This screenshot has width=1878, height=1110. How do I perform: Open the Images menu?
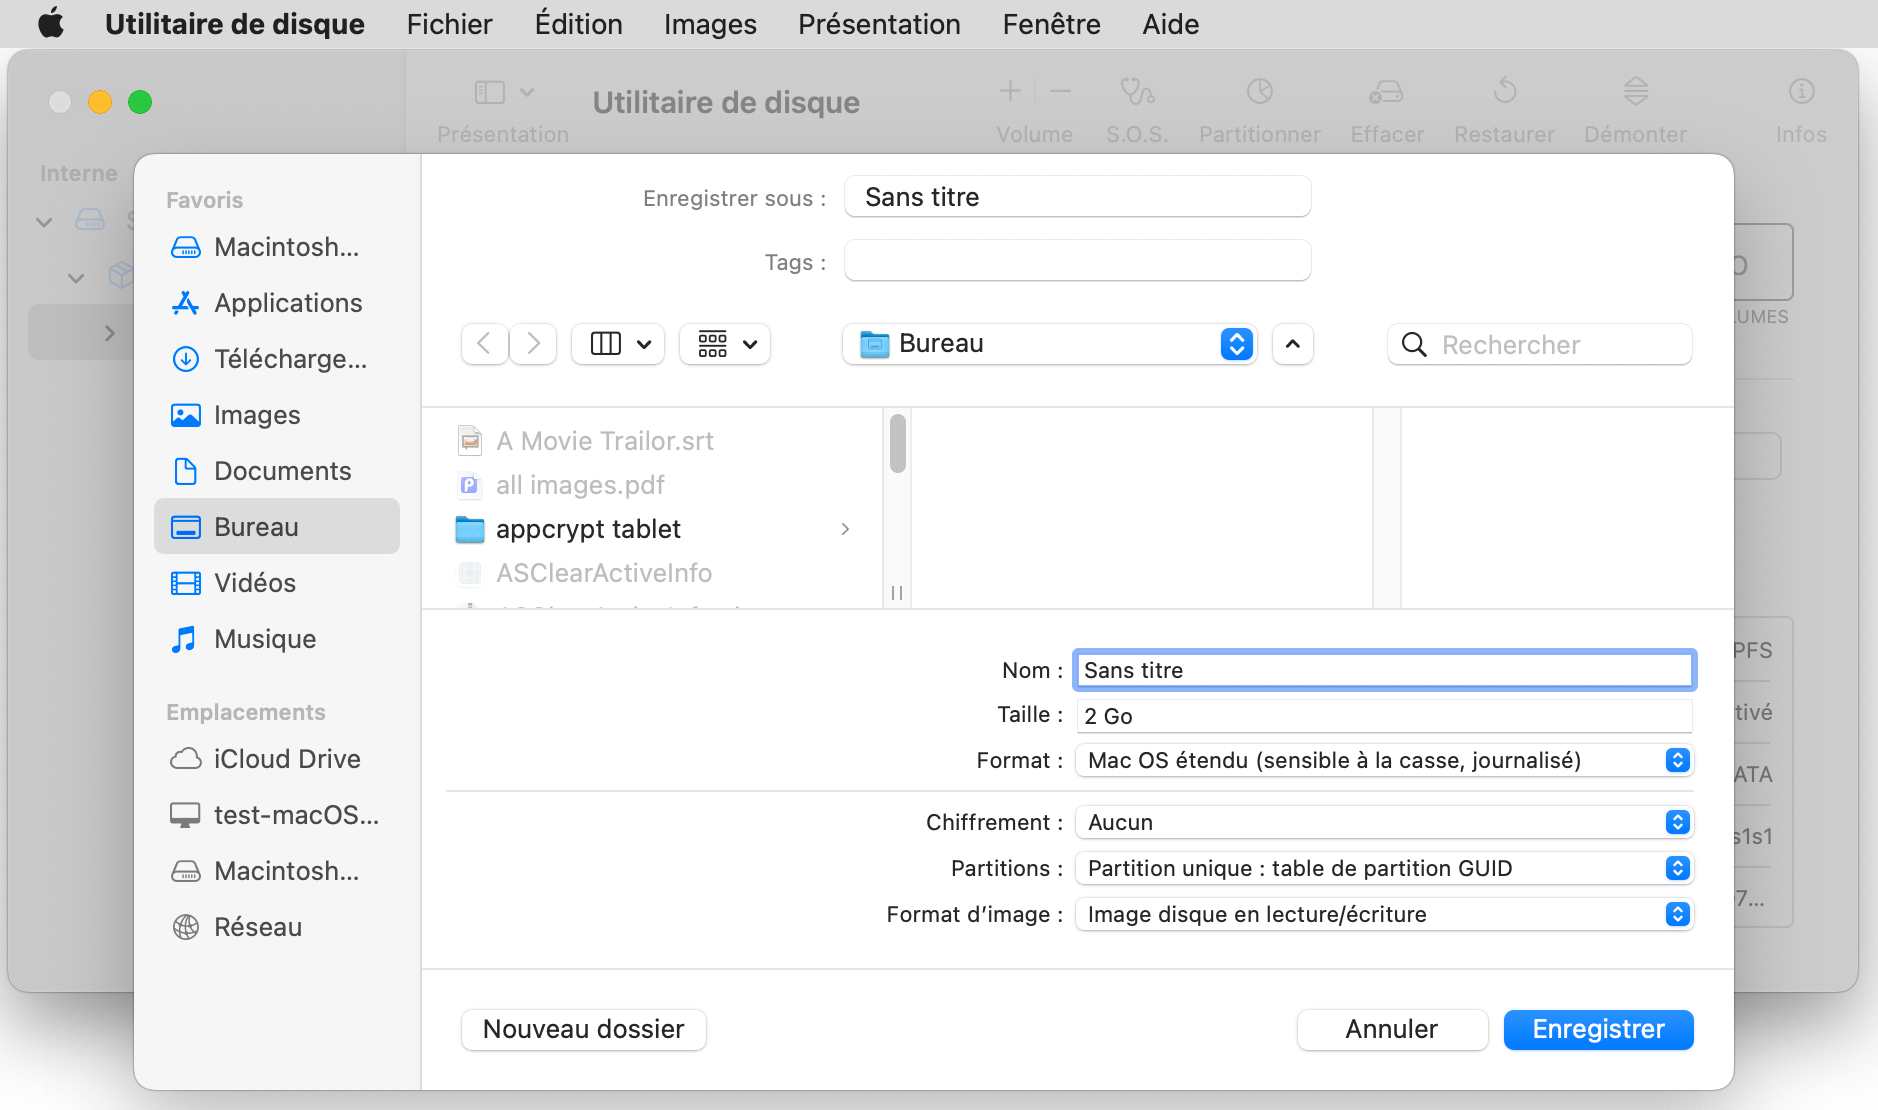(x=710, y=23)
